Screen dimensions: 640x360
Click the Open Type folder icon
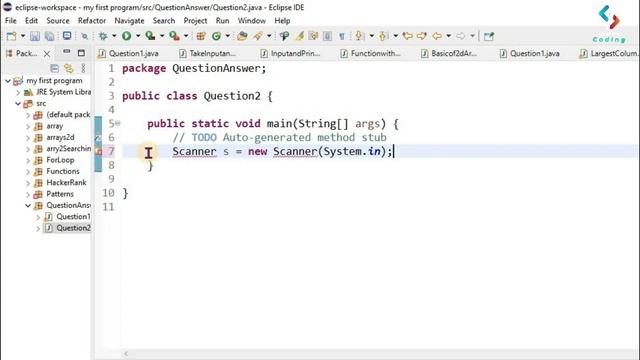(242, 36)
